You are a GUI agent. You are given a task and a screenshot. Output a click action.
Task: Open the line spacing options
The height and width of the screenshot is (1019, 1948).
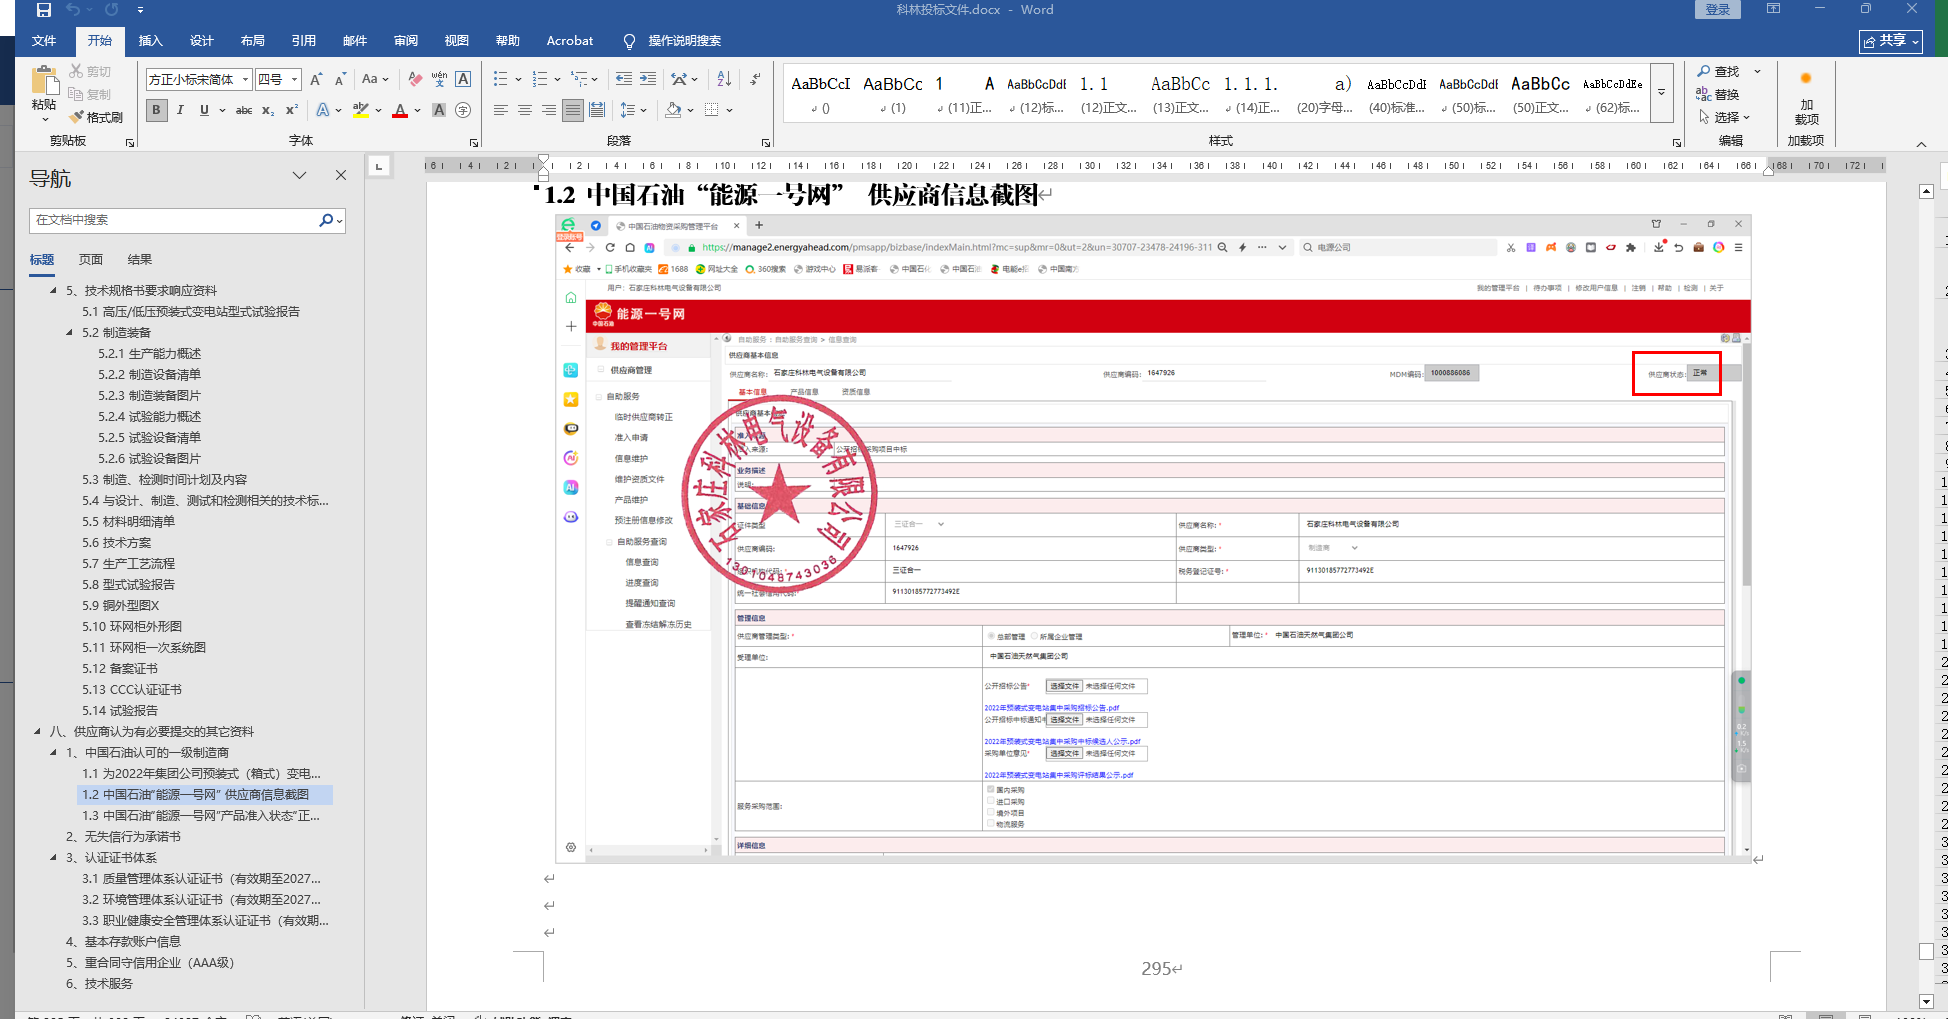click(628, 110)
